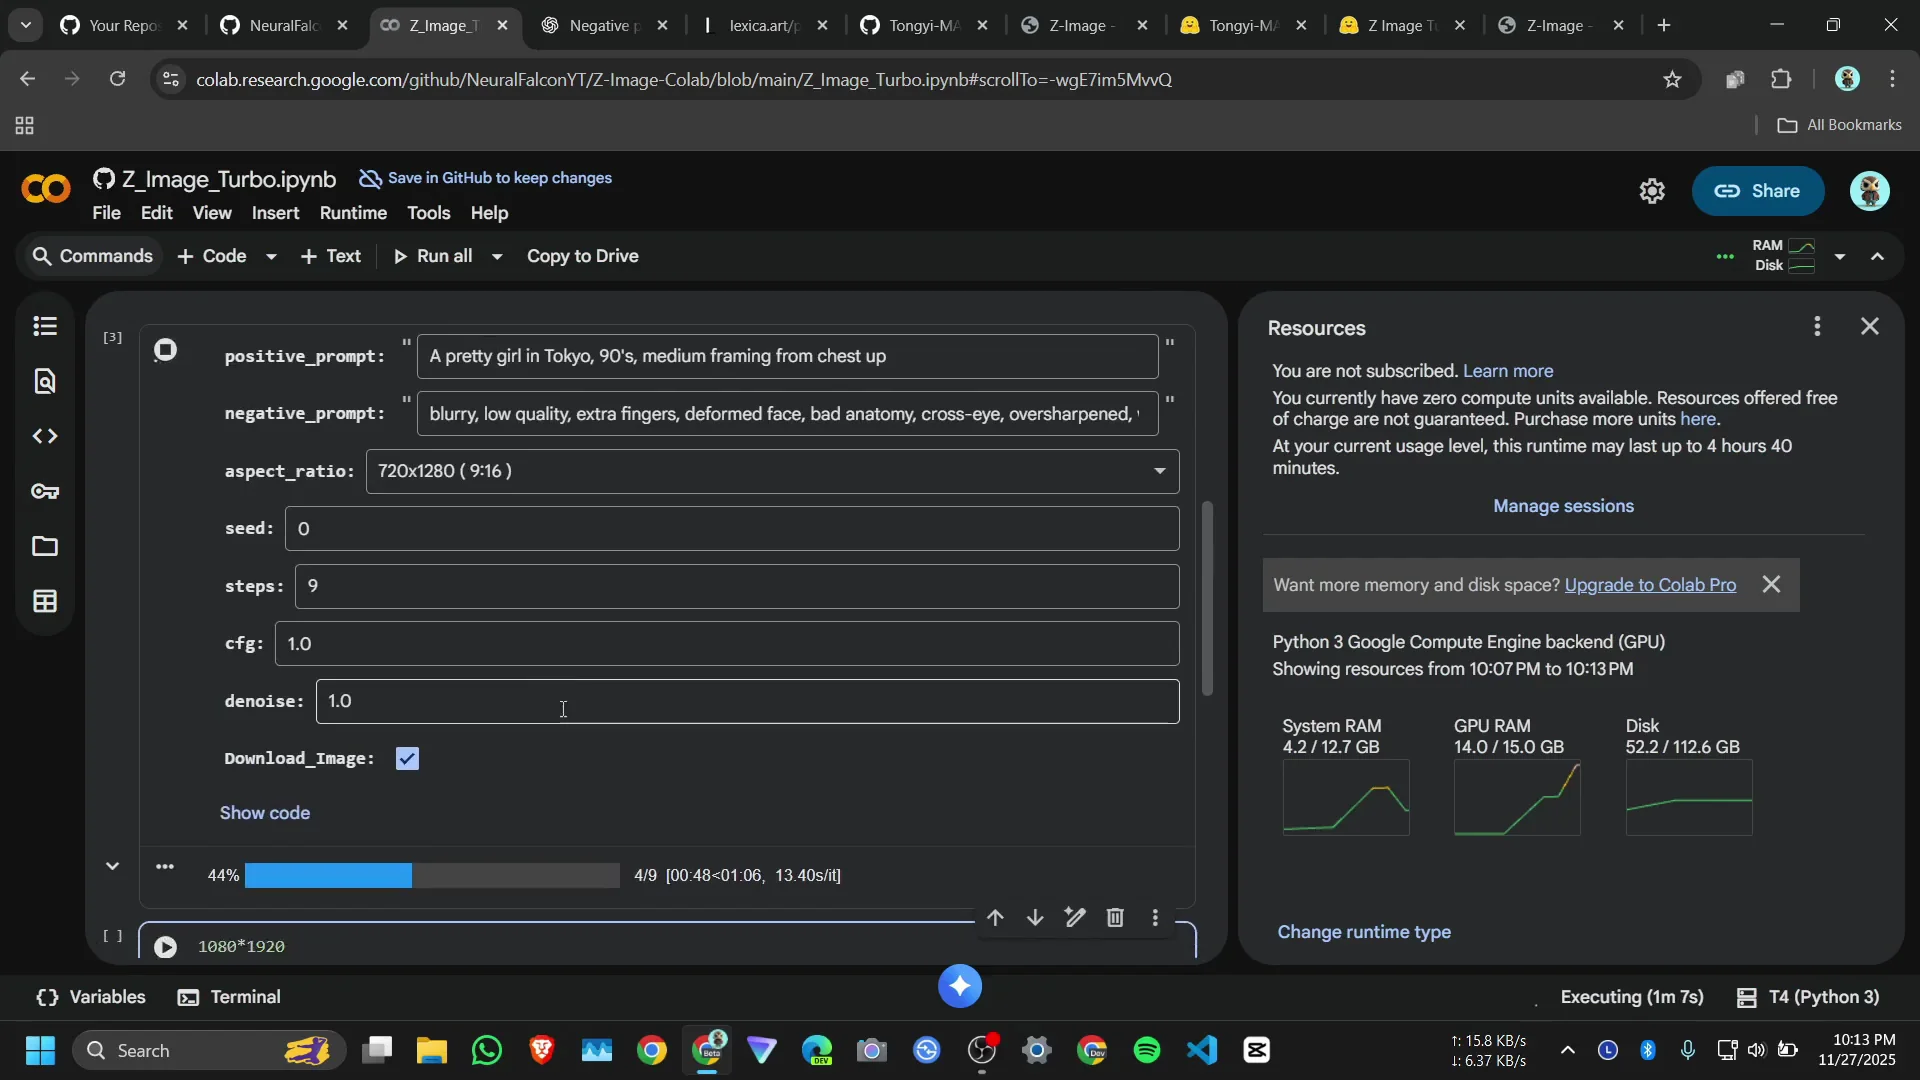The width and height of the screenshot is (1920, 1080).
Task: Delete the selected cell with trash icon
Action: [1115, 918]
